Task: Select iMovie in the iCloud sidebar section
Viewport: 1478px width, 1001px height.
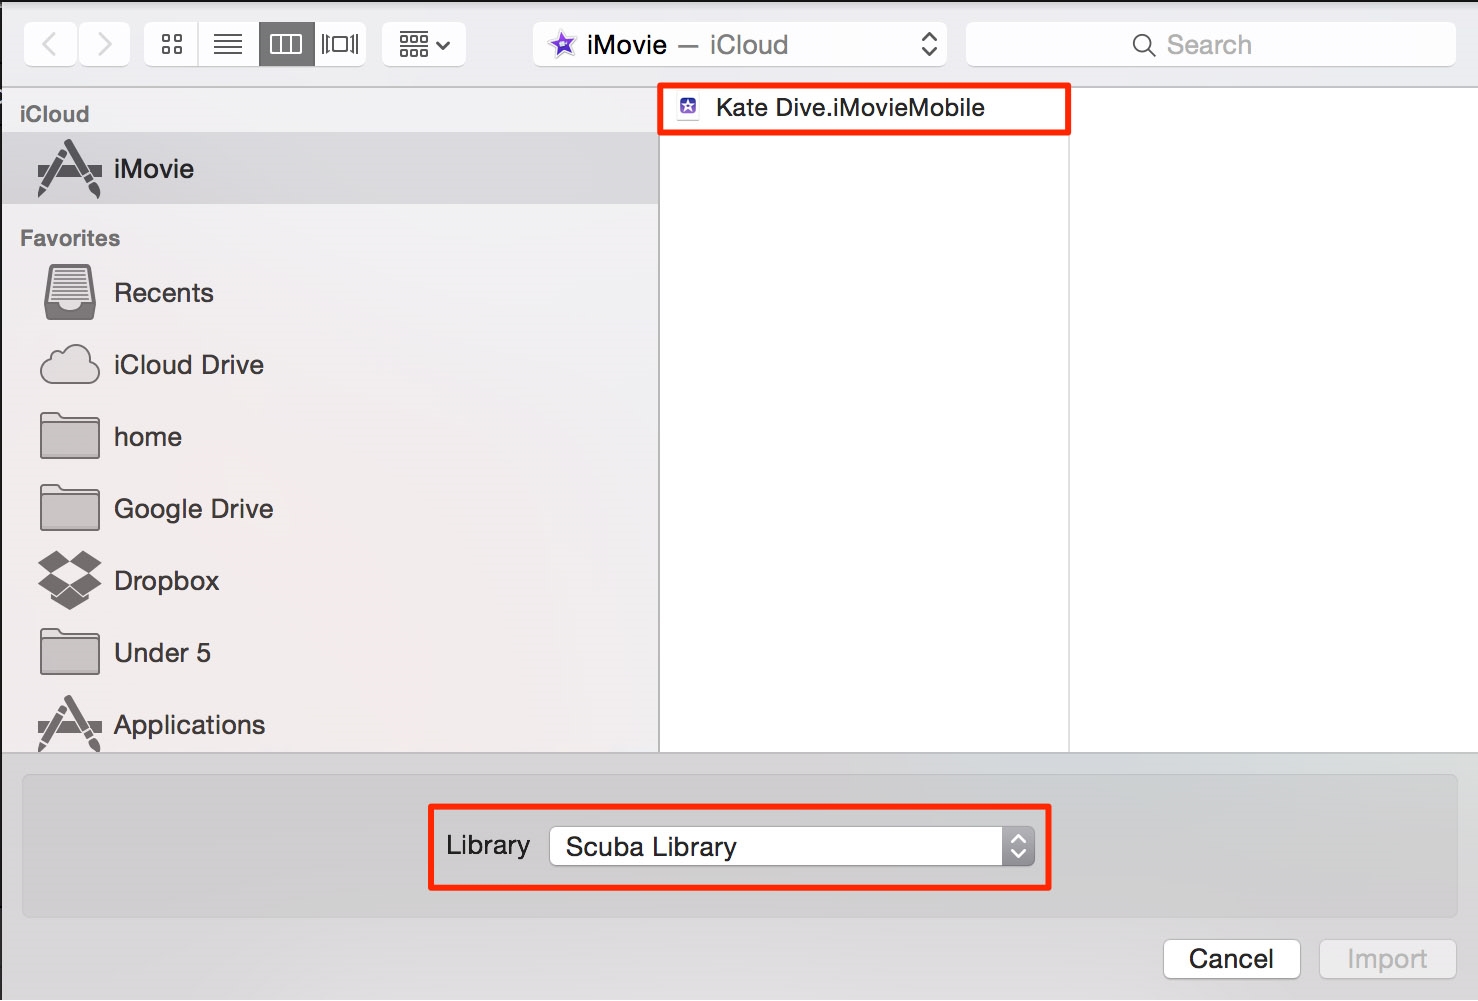Action: coord(330,168)
